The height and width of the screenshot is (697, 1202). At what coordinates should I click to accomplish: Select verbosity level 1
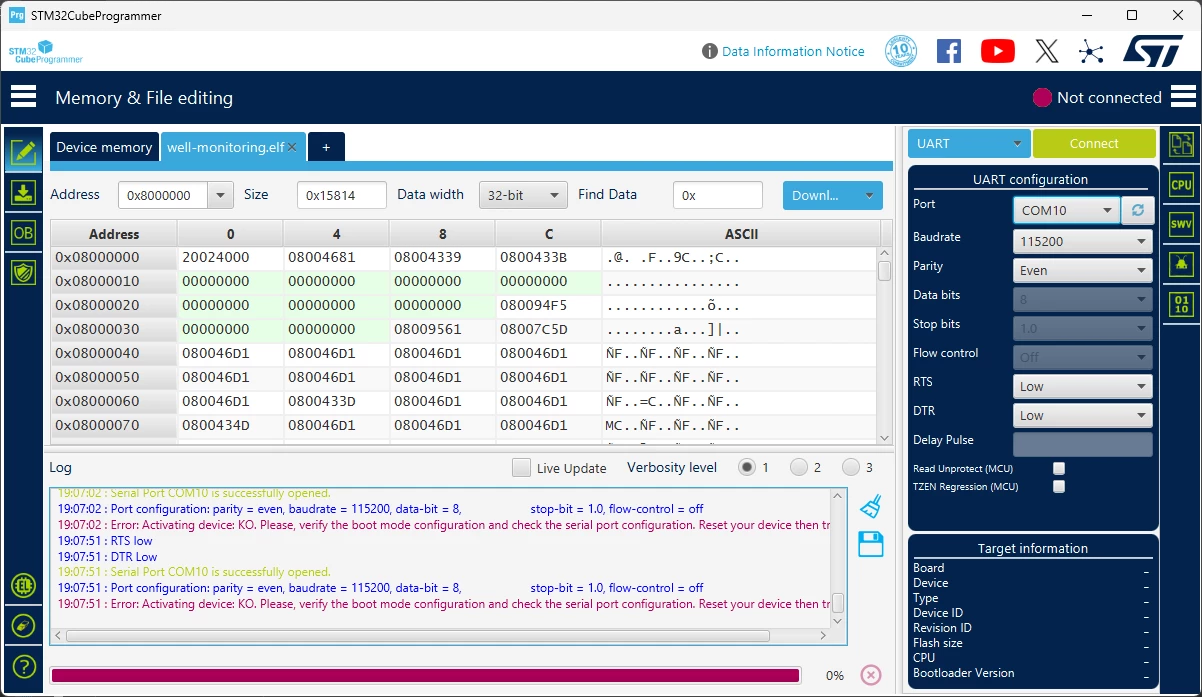point(746,467)
